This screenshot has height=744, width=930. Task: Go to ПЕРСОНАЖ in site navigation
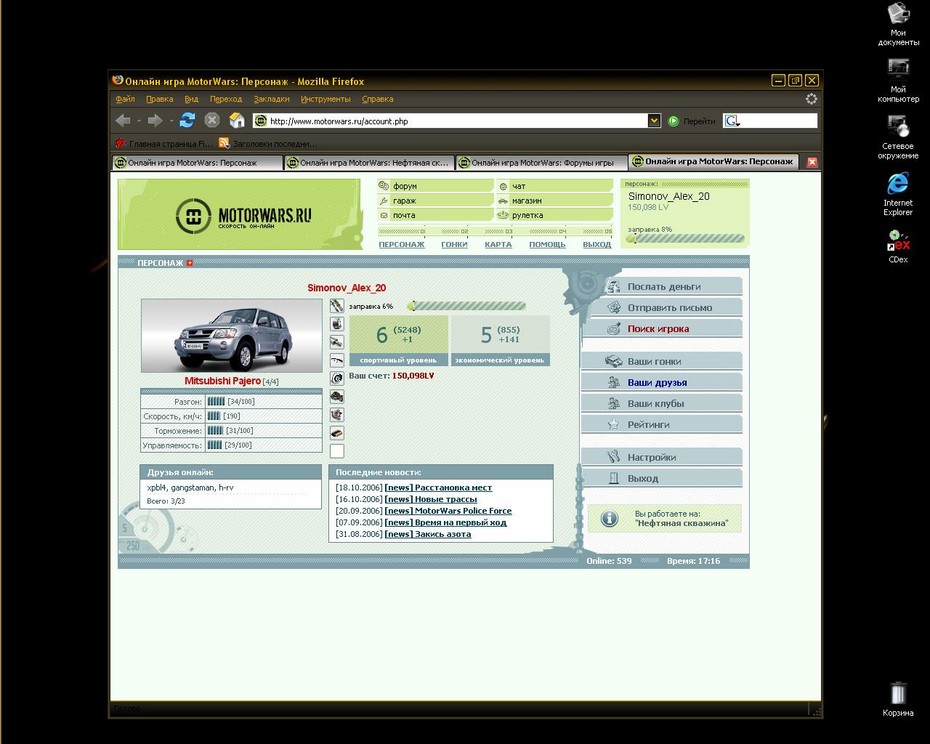(402, 244)
